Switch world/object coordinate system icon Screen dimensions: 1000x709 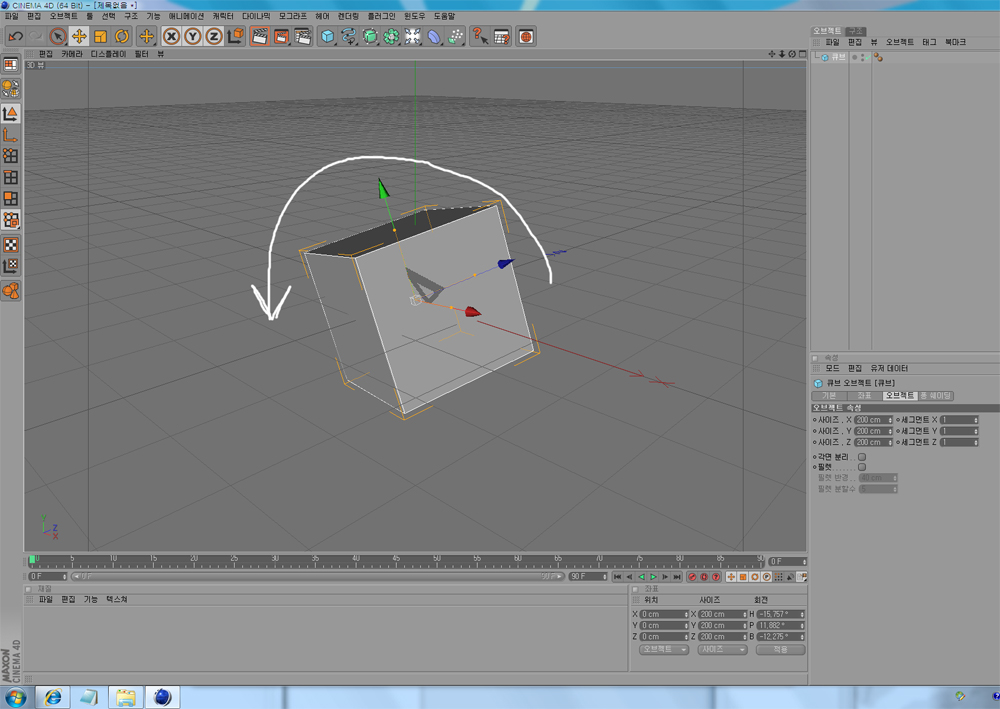pyautogui.click(x=235, y=36)
